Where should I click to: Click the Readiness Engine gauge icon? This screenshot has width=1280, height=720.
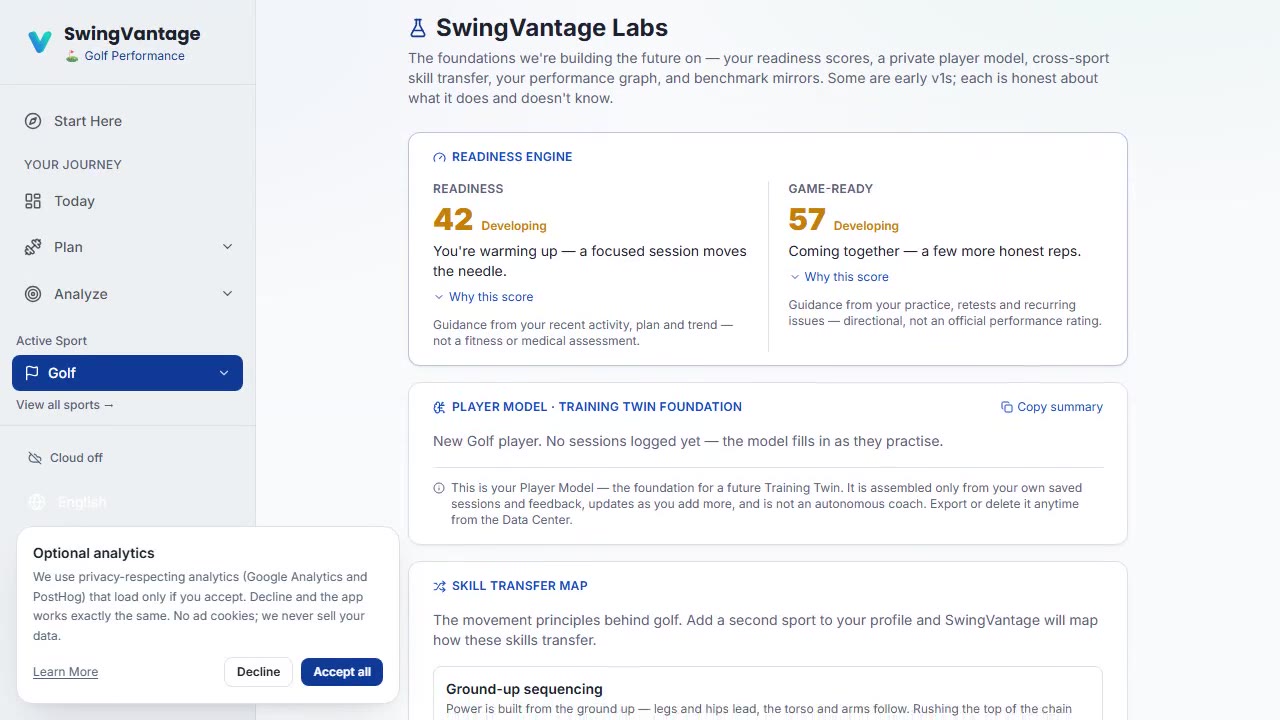coord(439,157)
